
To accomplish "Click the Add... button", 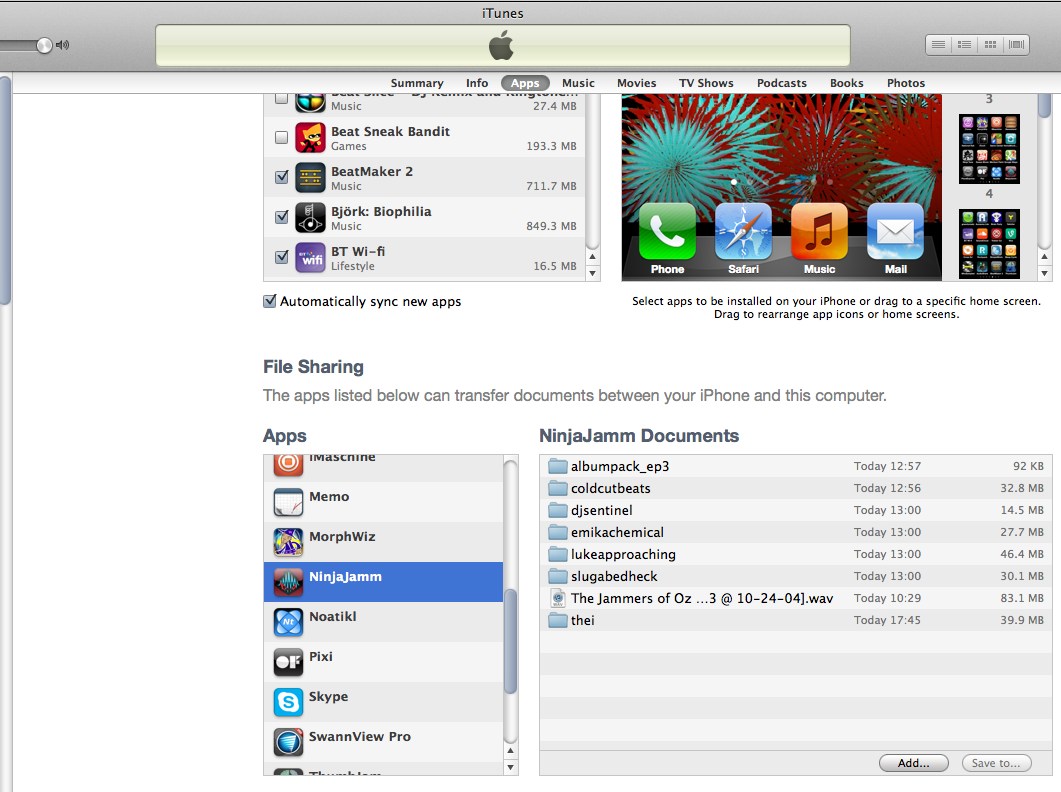I will click(x=913, y=763).
